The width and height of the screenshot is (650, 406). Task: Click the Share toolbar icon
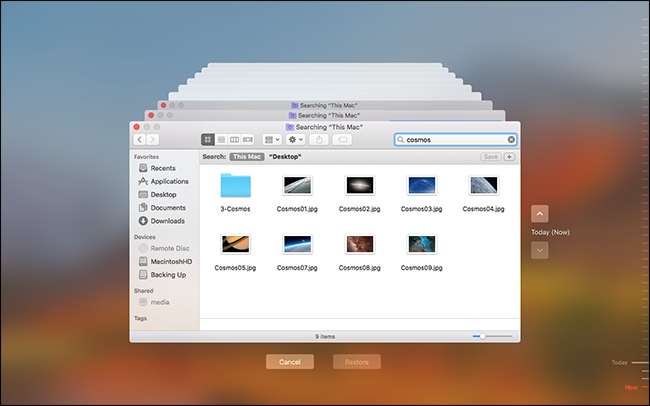coord(321,140)
